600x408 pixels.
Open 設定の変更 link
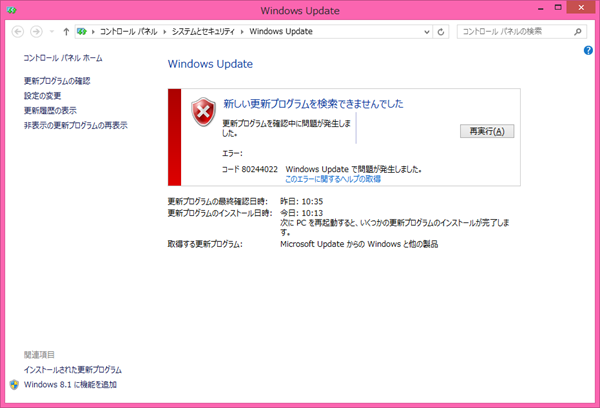pos(42,96)
